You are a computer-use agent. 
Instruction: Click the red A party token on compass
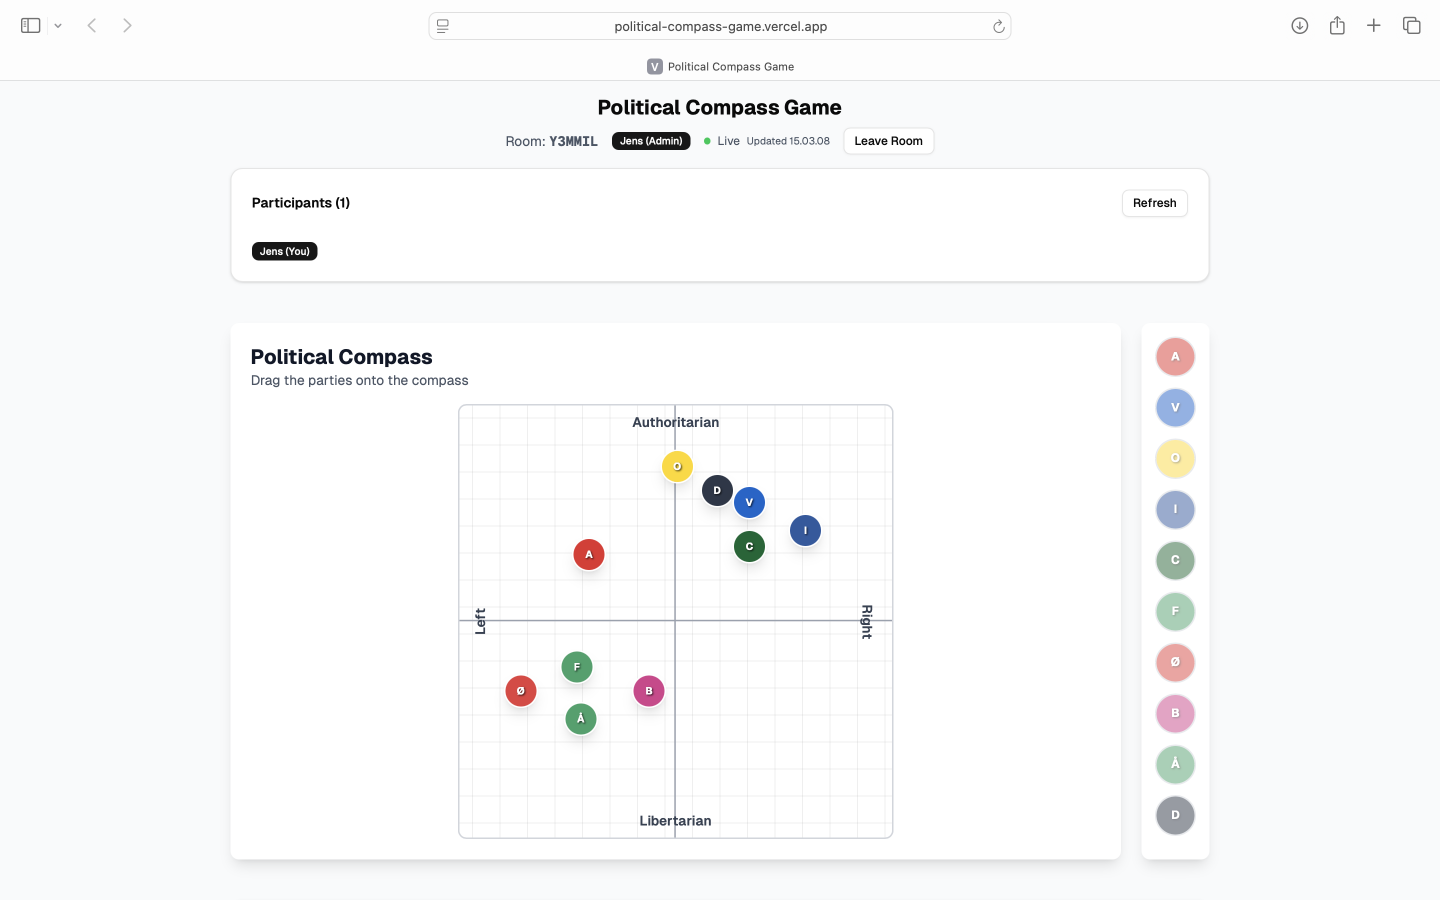tap(589, 555)
